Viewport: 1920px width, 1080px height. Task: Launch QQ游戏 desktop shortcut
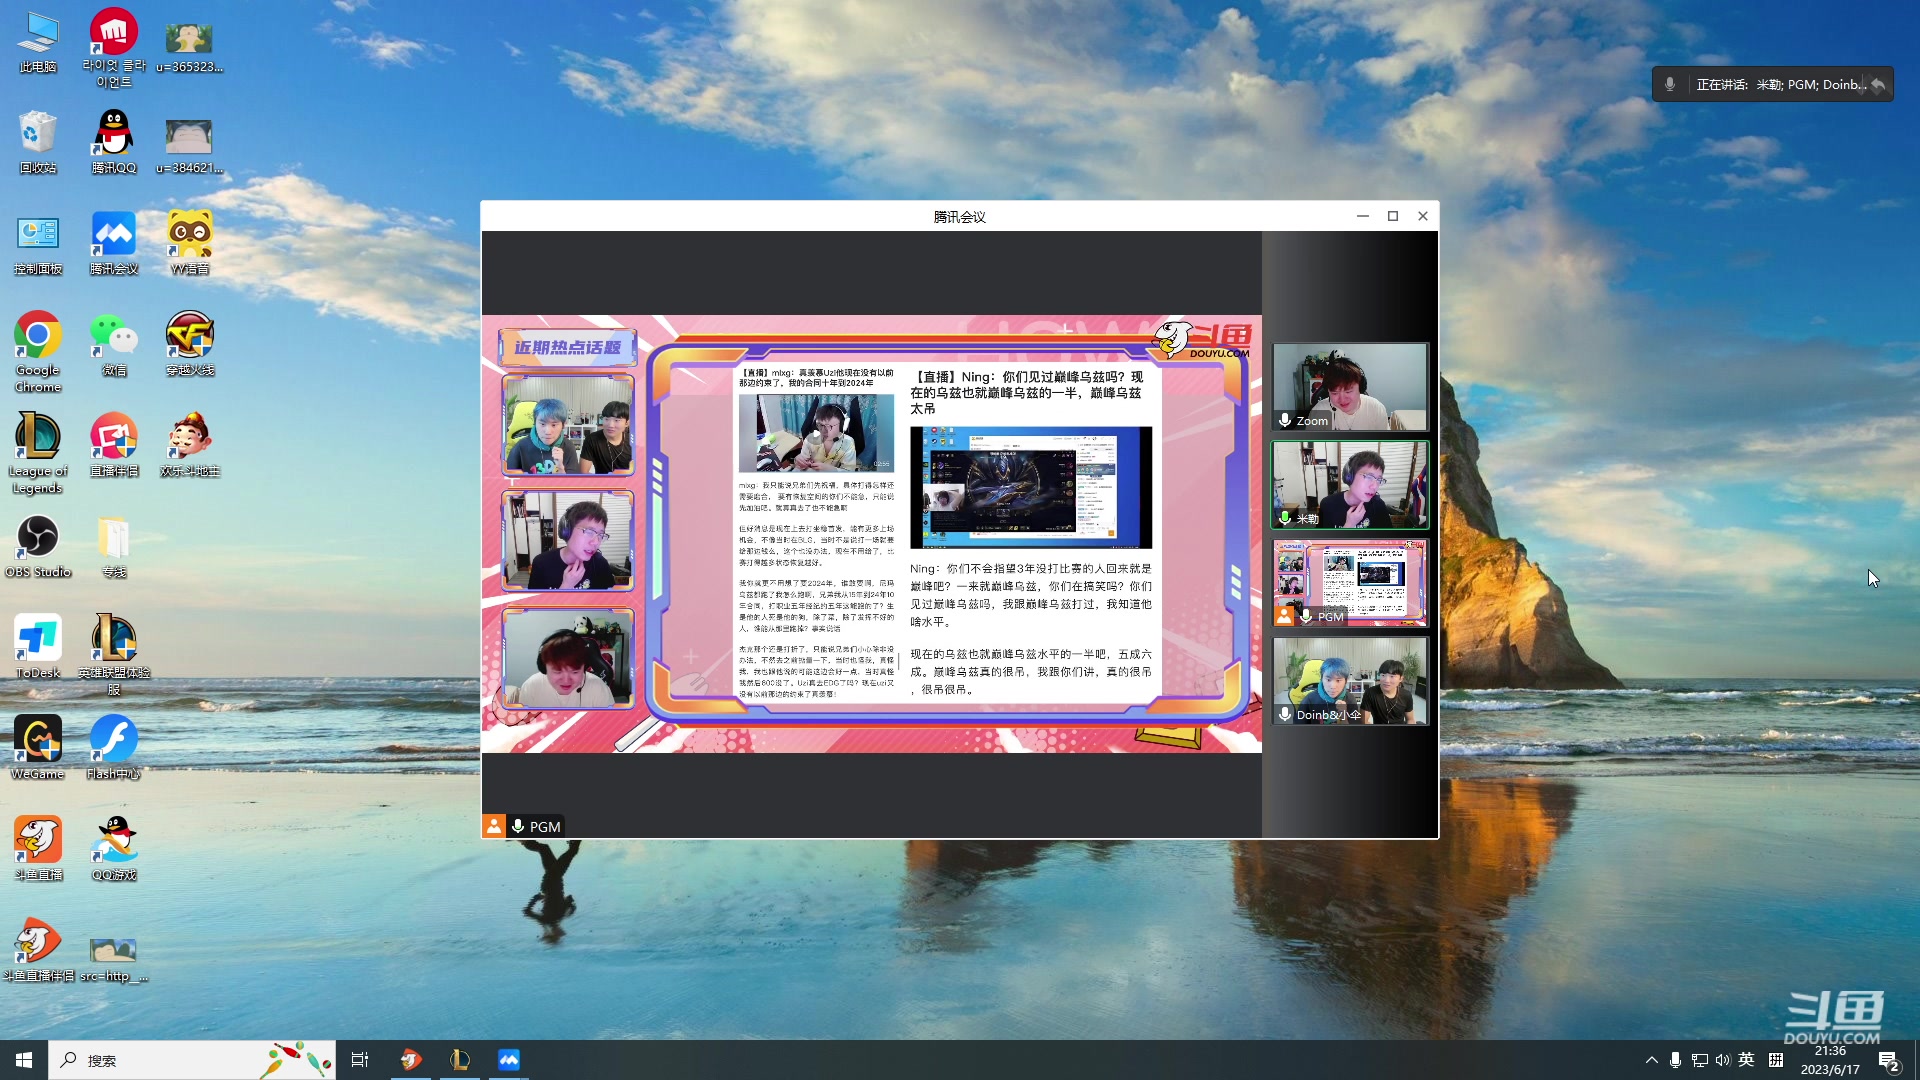[x=114, y=849]
